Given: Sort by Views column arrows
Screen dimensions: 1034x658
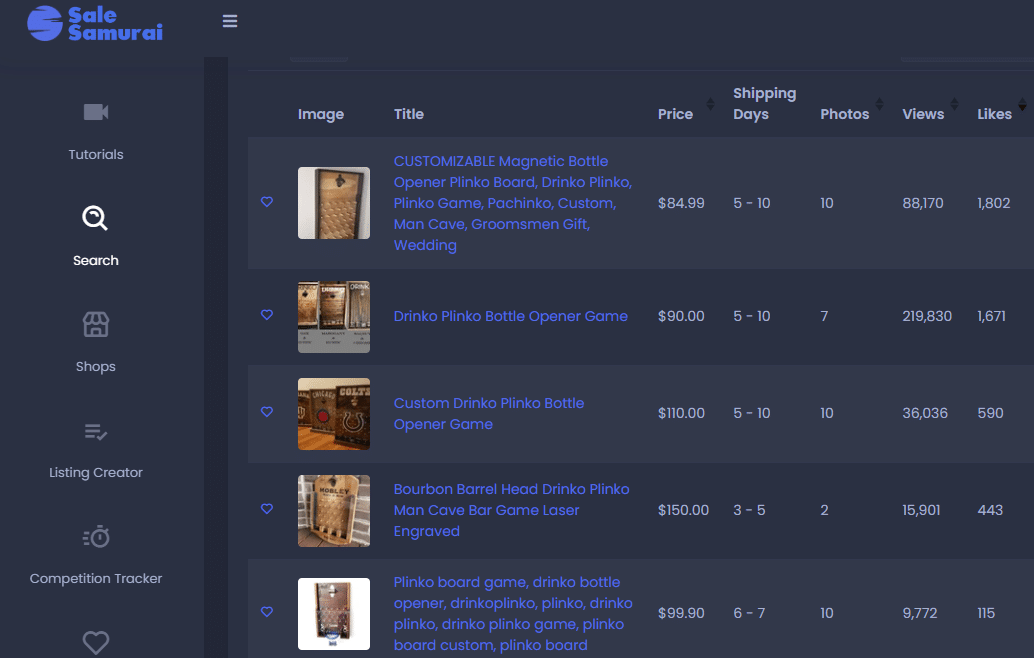Looking at the screenshot, I should tap(954, 104).
